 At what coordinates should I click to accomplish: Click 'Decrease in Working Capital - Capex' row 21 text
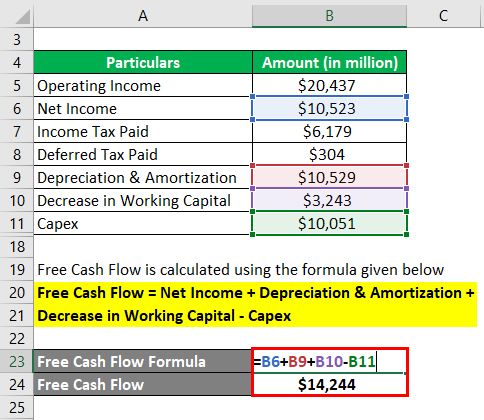pos(164,316)
